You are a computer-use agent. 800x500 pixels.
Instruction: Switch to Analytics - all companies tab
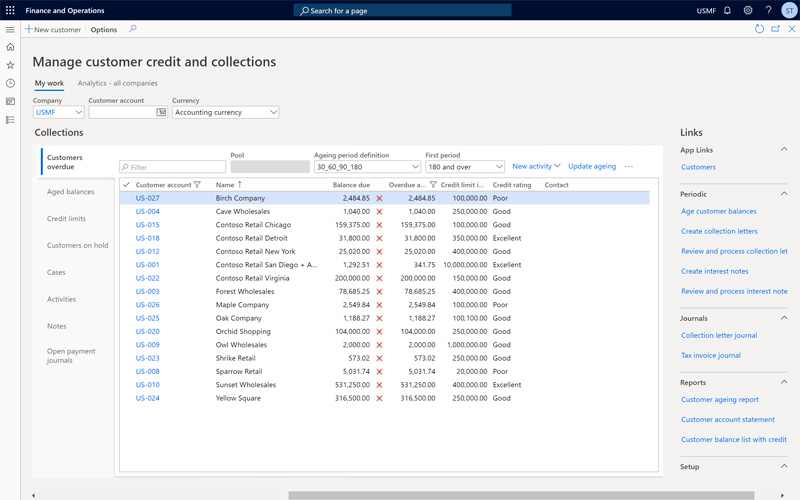tap(117, 83)
